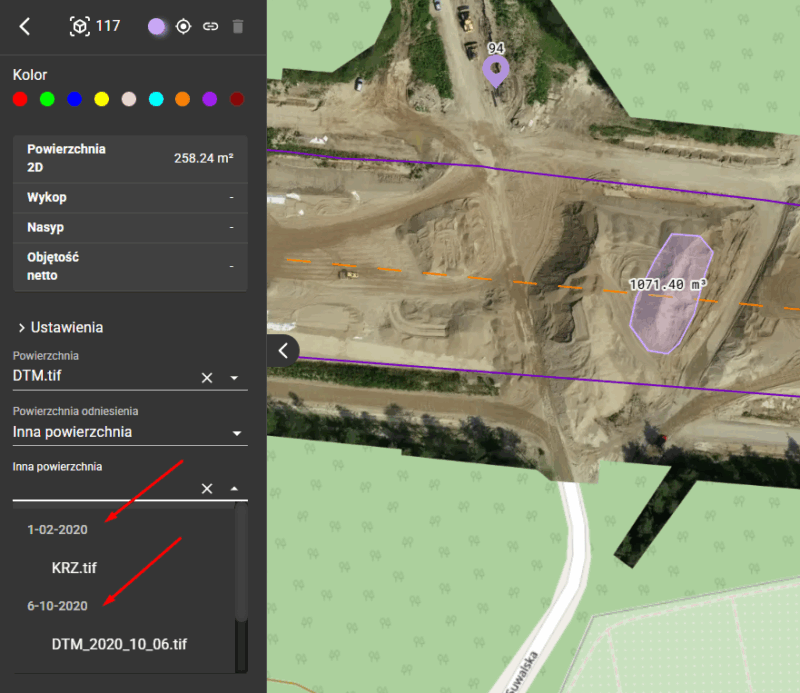Delete measurement with the trash icon
Screen dimensions: 800x693
click(x=237, y=27)
